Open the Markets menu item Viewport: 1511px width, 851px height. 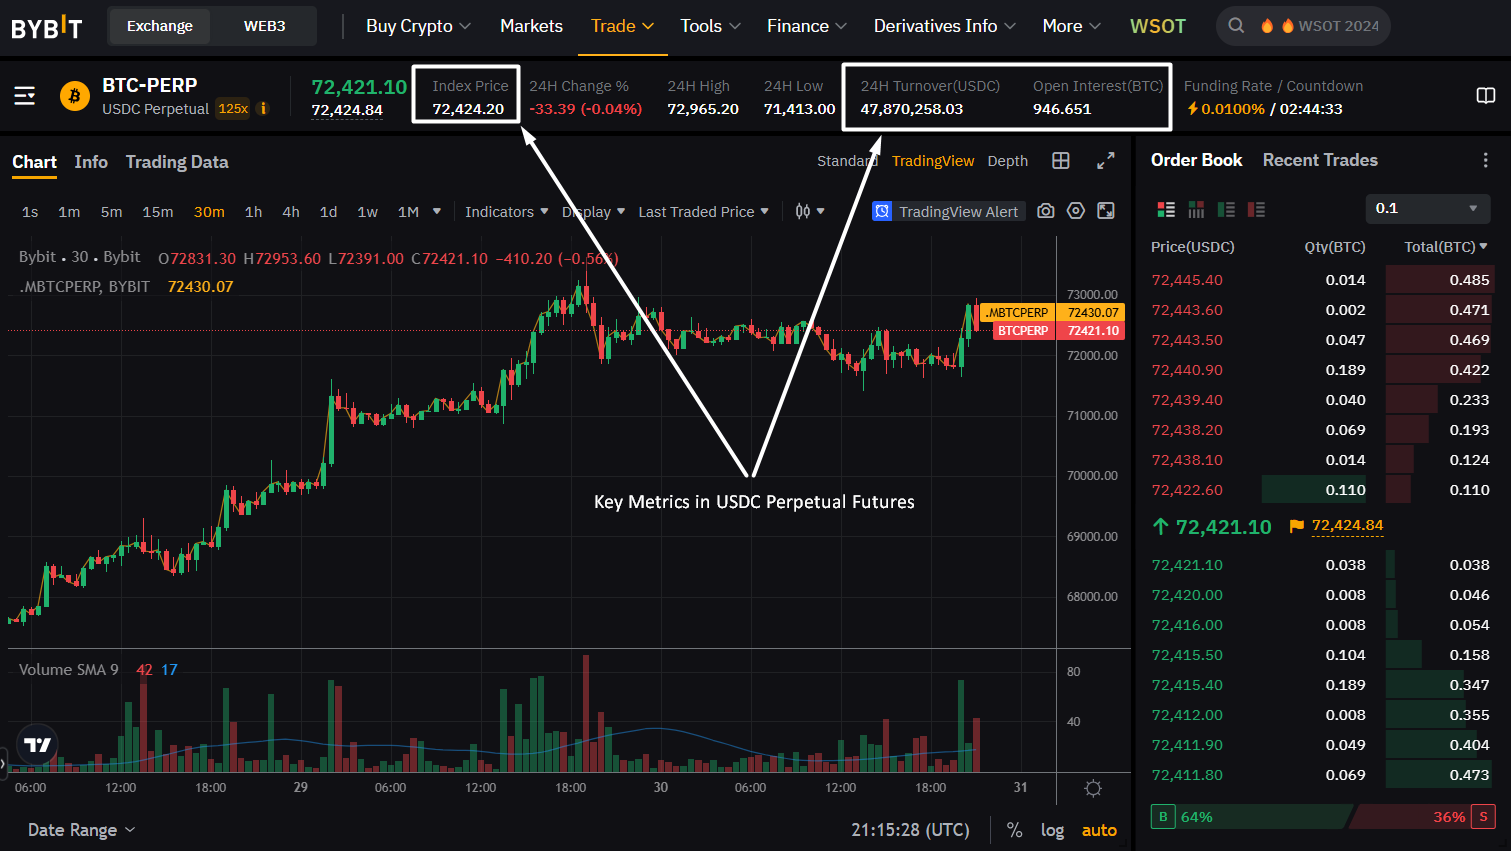tap(531, 26)
